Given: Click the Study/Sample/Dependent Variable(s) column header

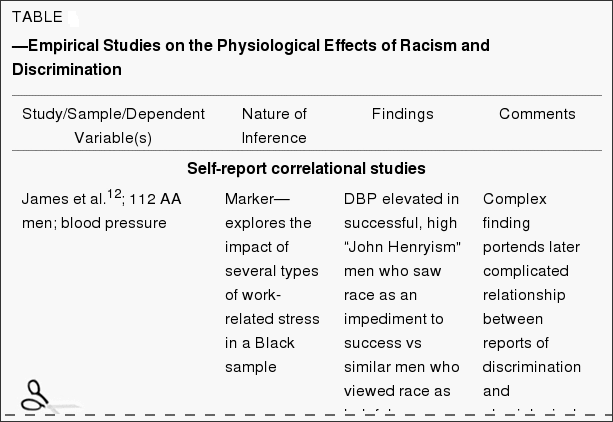Looking at the screenshot, I should 113,126.
